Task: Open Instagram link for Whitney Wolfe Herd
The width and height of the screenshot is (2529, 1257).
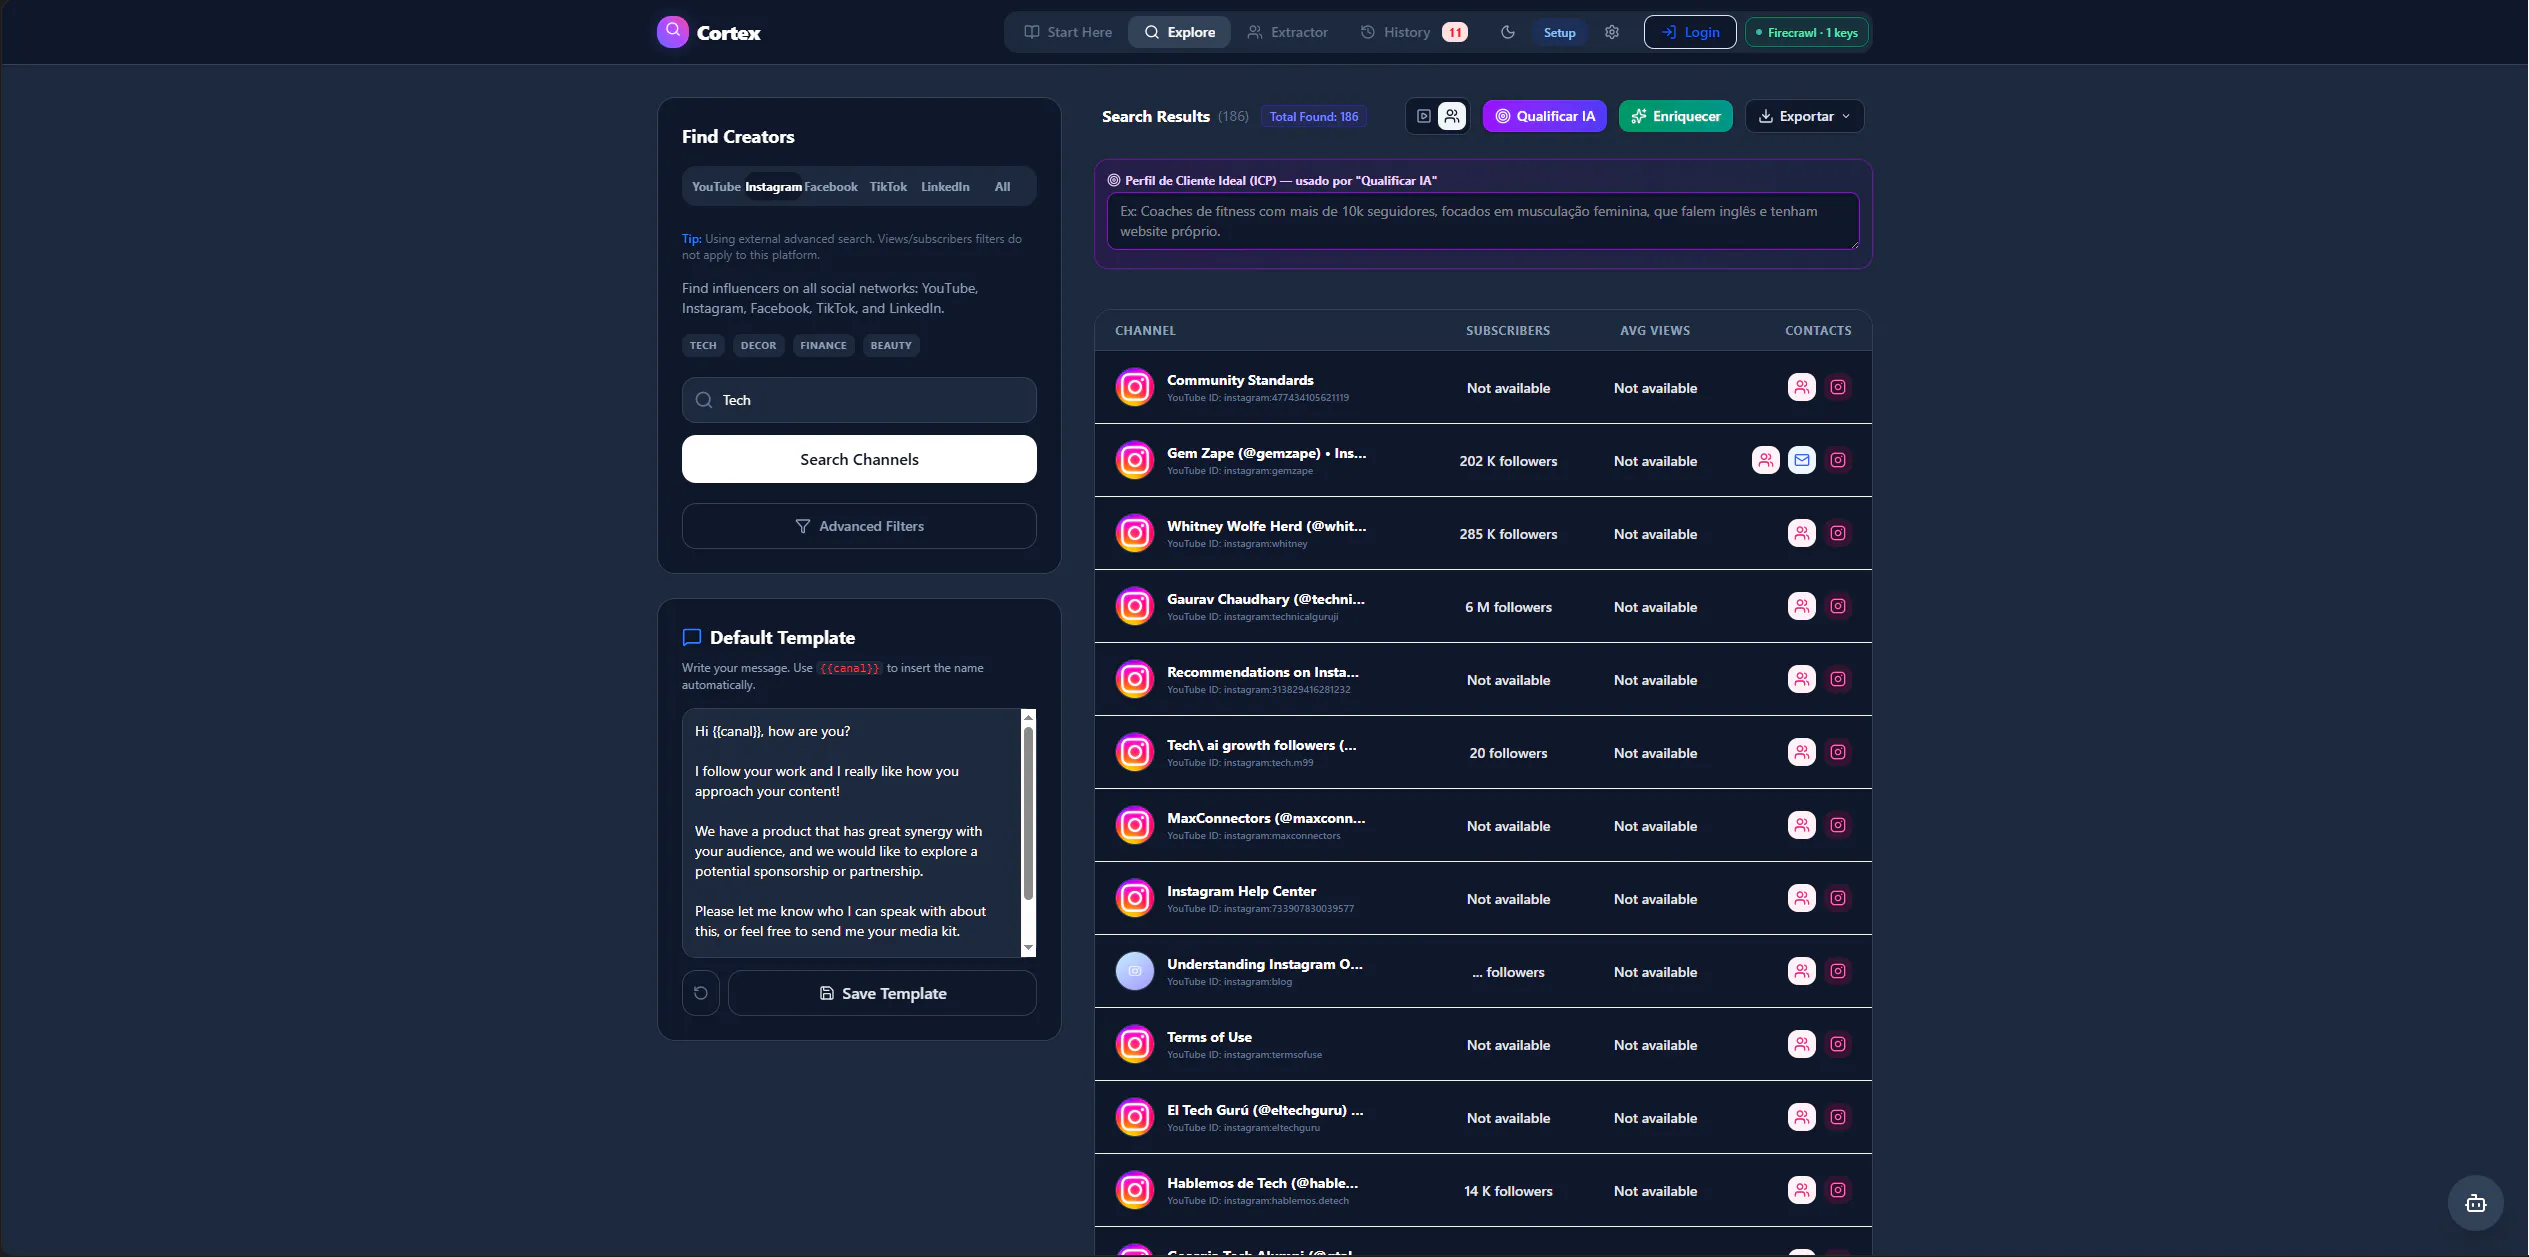Action: pyautogui.click(x=1838, y=533)
